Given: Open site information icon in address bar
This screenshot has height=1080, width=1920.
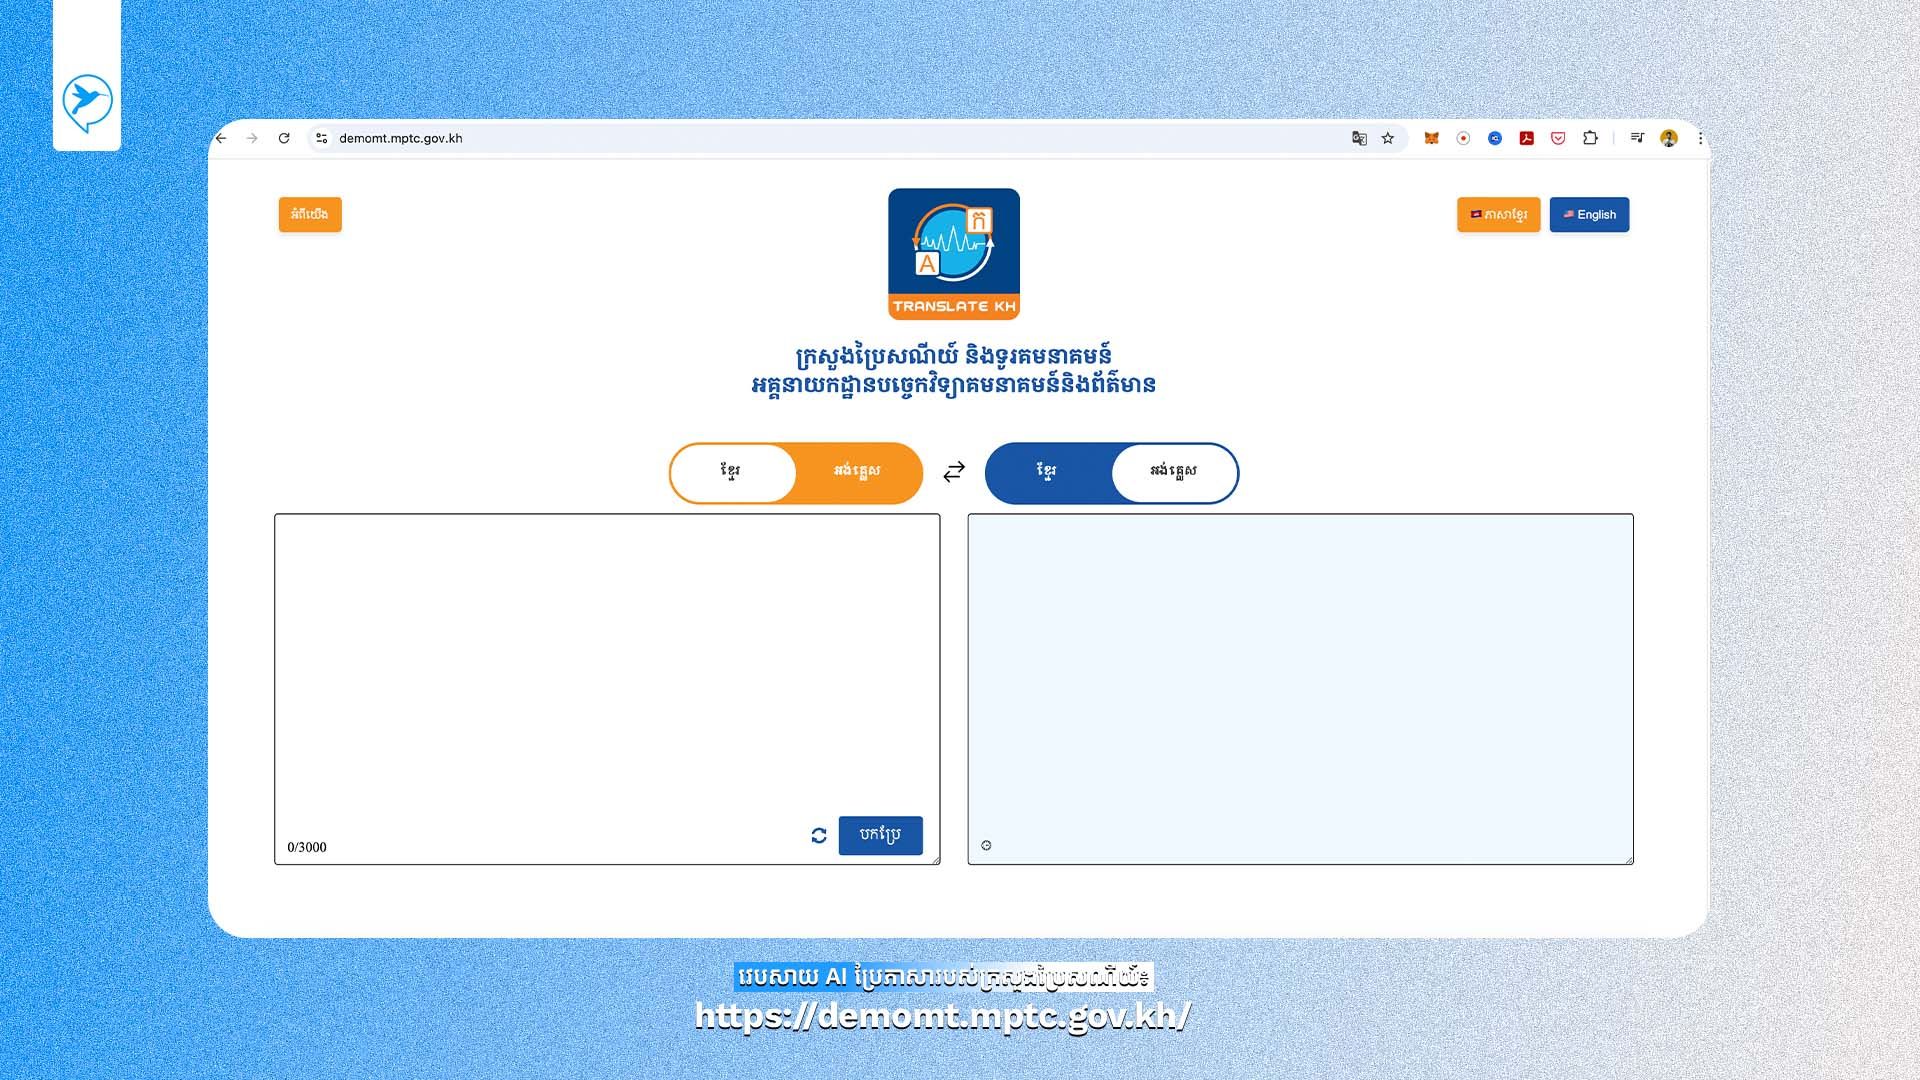Looking at the screenshot, I should (x=321, y=138).
